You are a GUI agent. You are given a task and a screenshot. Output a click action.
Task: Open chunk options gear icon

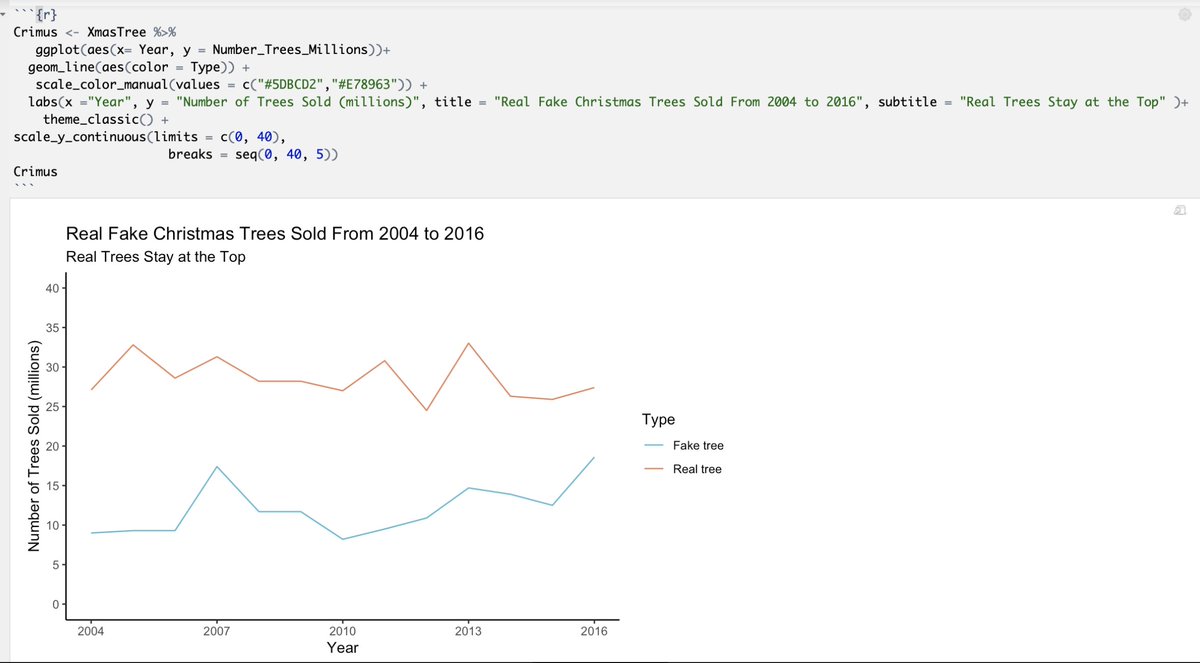click(1185, 15)
